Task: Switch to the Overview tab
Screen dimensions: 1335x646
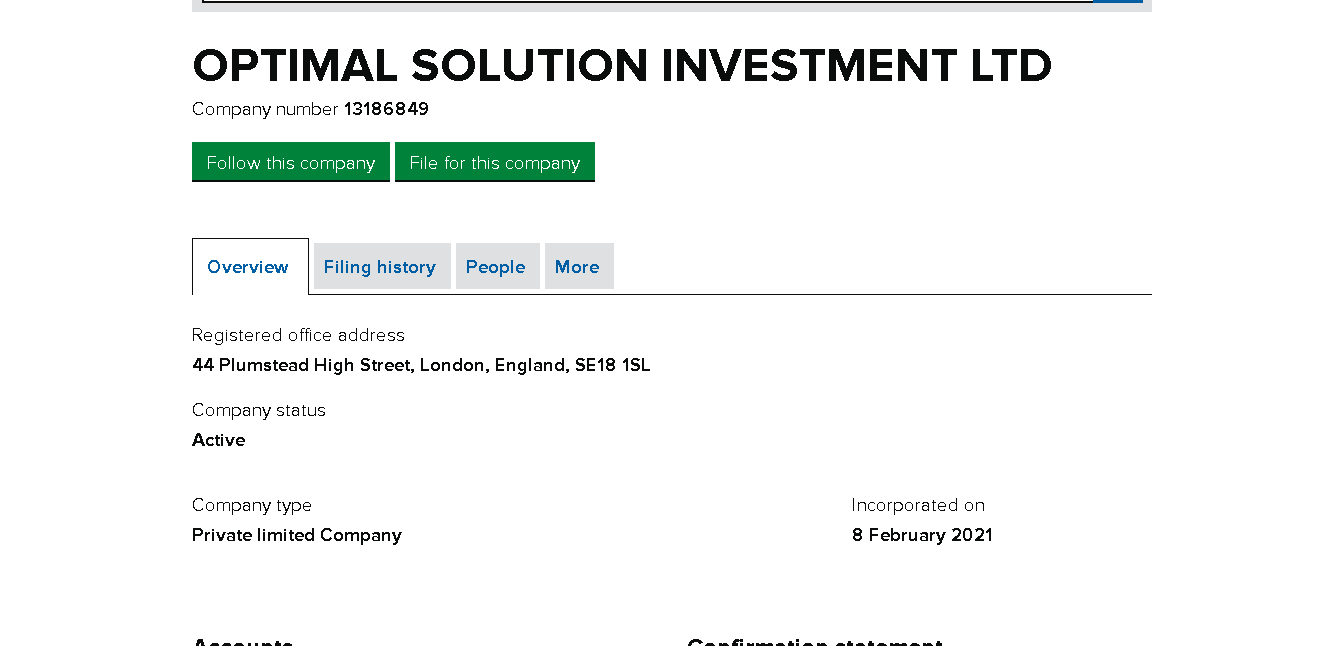Action: 248,267
